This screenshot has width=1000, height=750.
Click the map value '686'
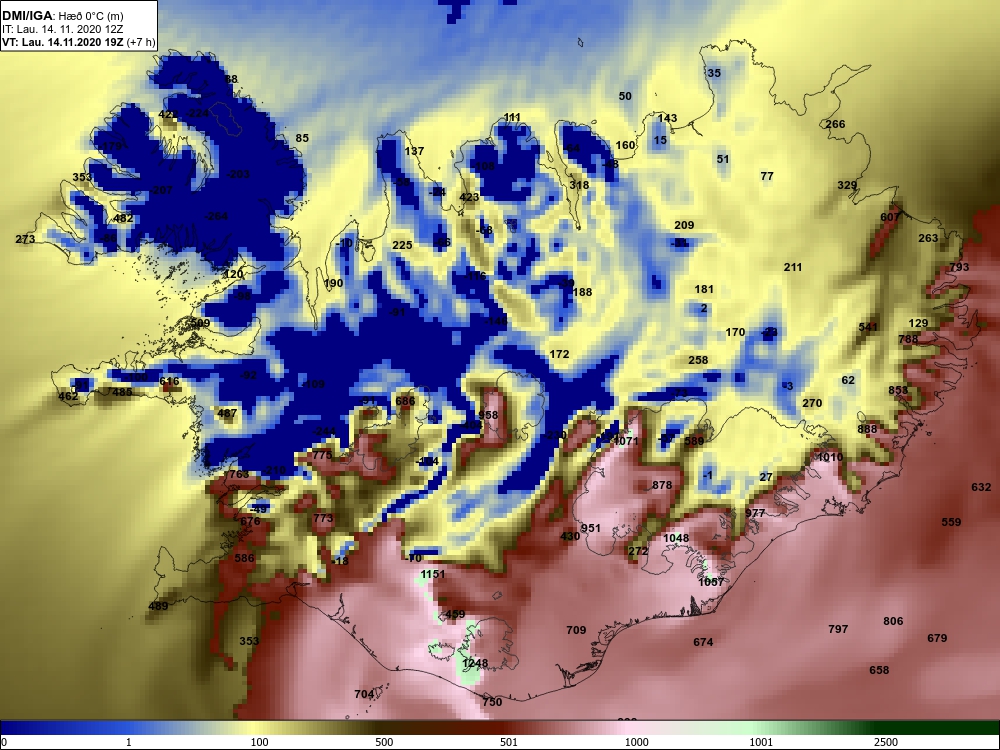pyautogui.click(x=405, y=401)
